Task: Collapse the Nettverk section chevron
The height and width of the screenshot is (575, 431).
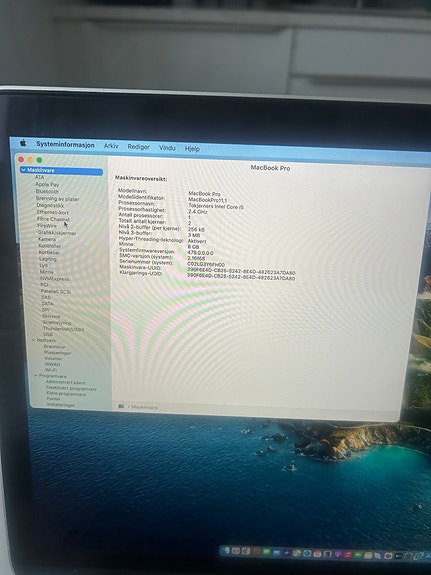Action: 34,340
